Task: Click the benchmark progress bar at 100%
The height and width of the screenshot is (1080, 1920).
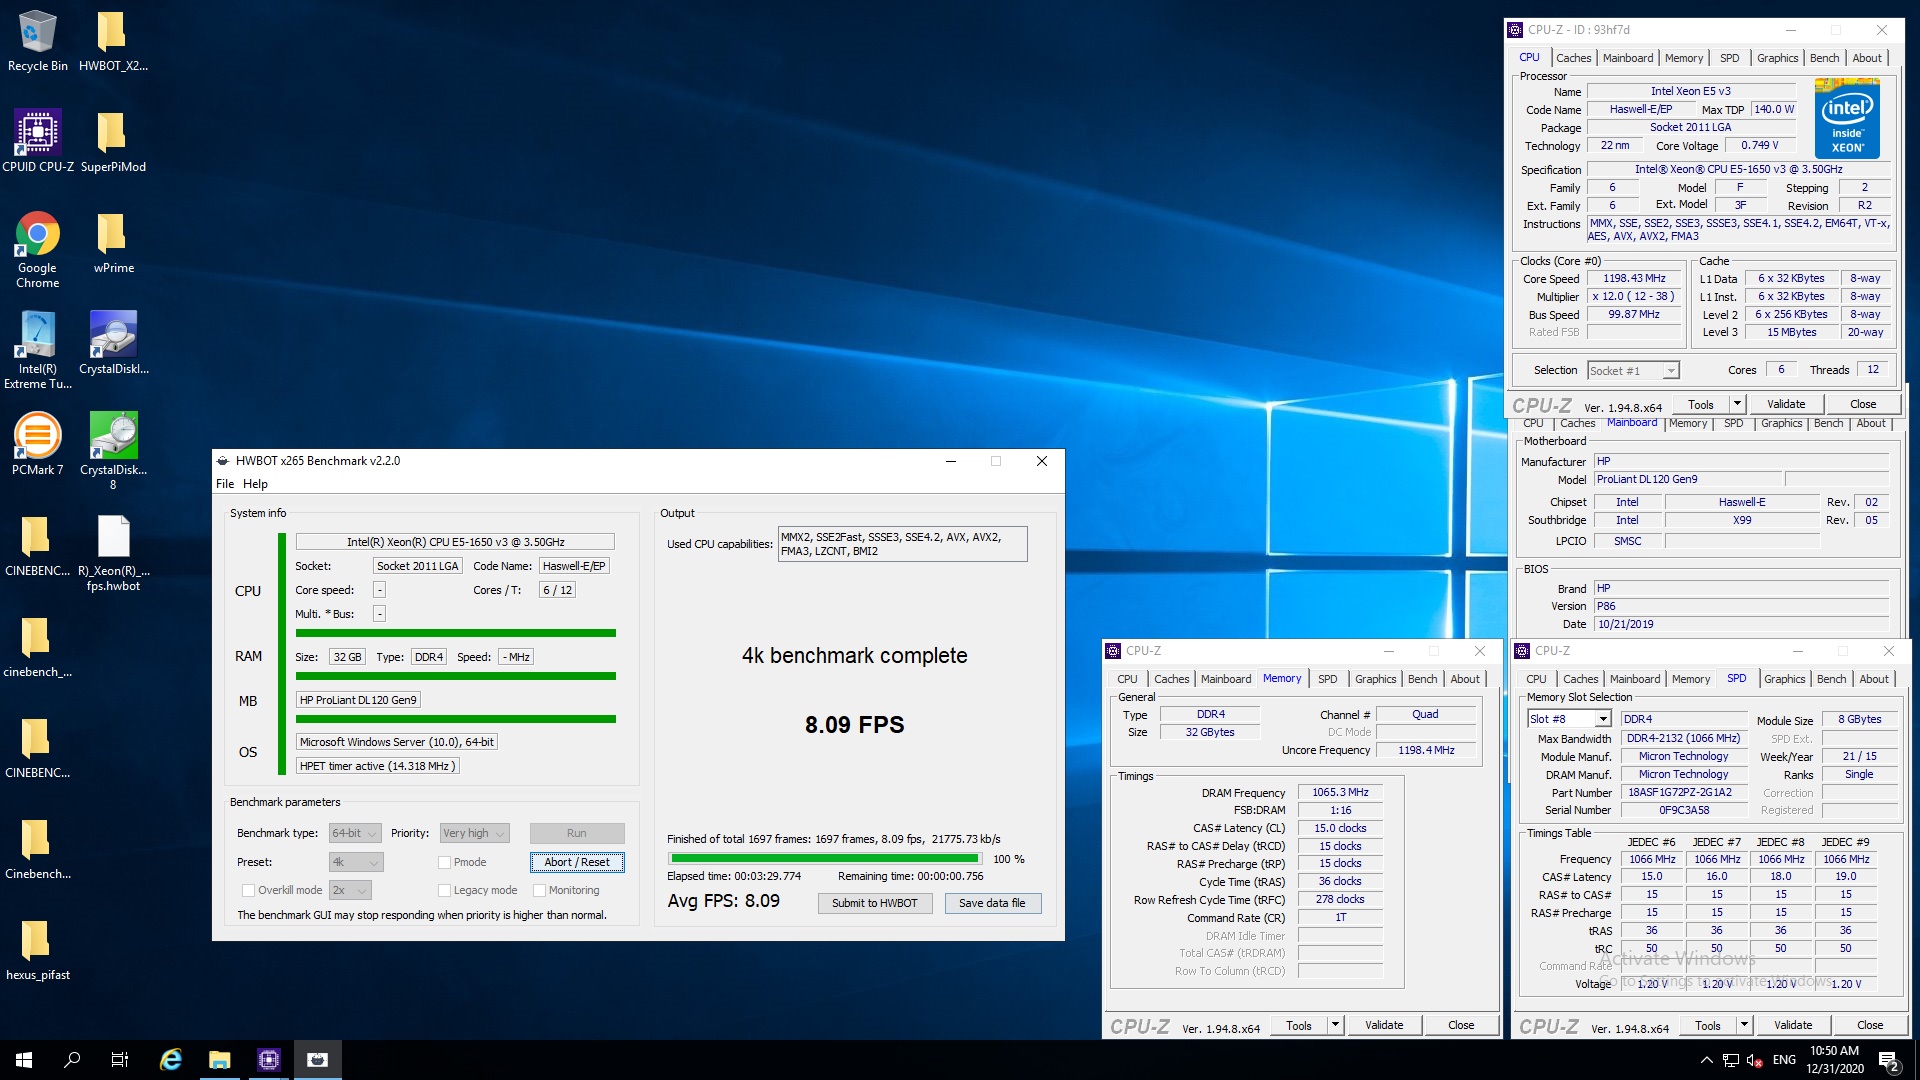Action: coord(825,859)
